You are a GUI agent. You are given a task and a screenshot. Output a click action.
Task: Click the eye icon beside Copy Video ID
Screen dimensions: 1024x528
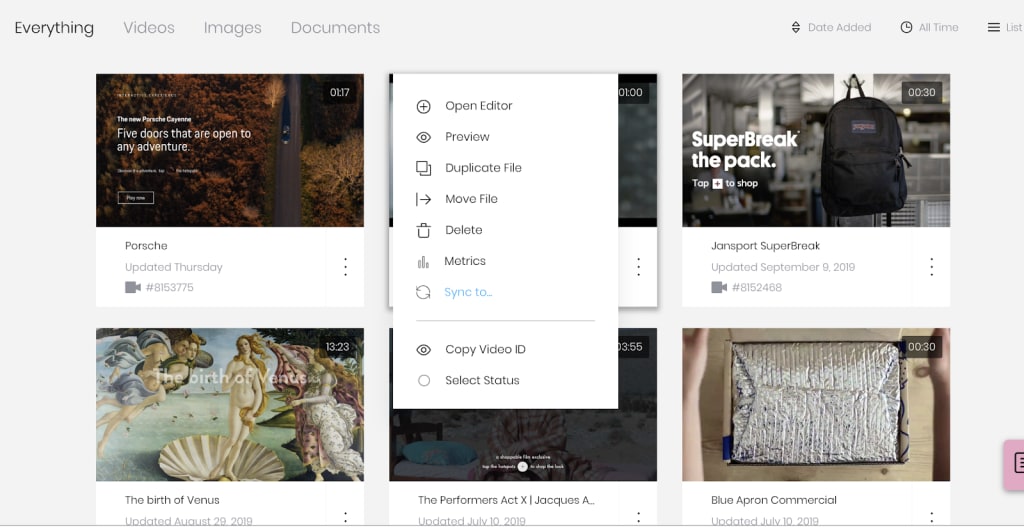click(x=423, y=350)
